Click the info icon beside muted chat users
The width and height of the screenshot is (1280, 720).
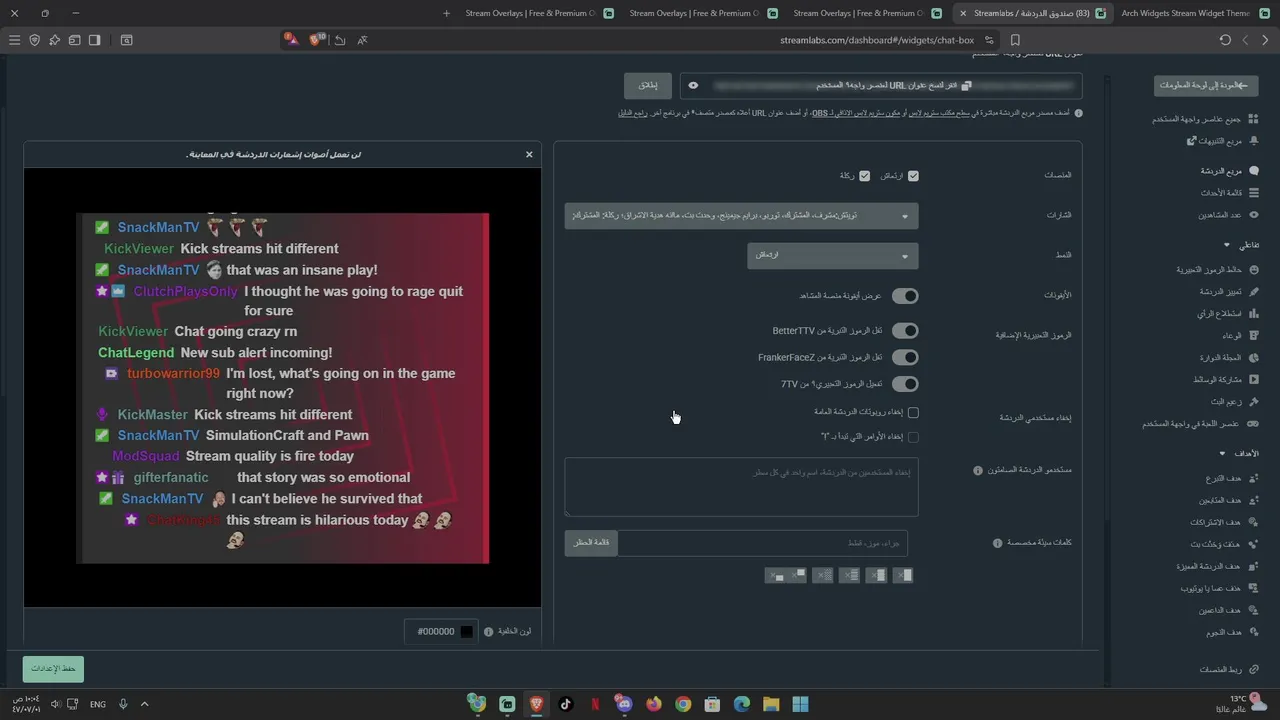pyautogui.click(x=978, y=470)
